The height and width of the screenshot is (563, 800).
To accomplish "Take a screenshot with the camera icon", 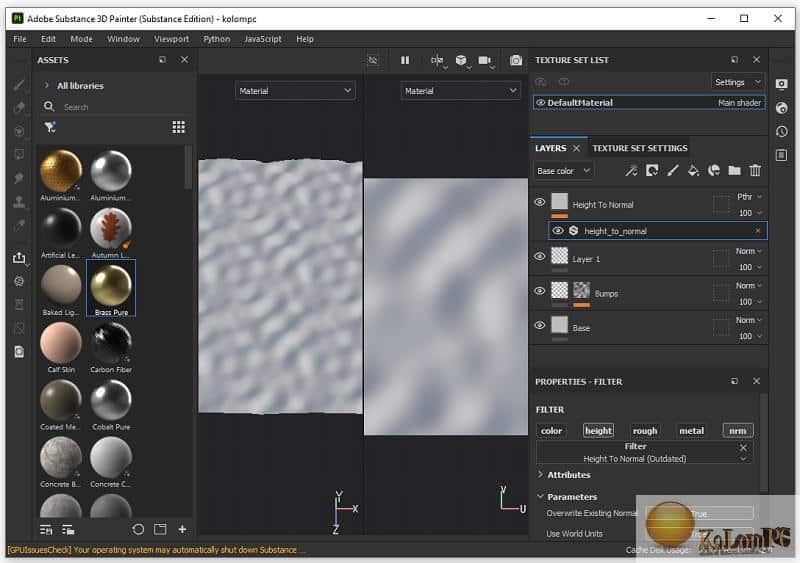I will (x=516, y=60).
